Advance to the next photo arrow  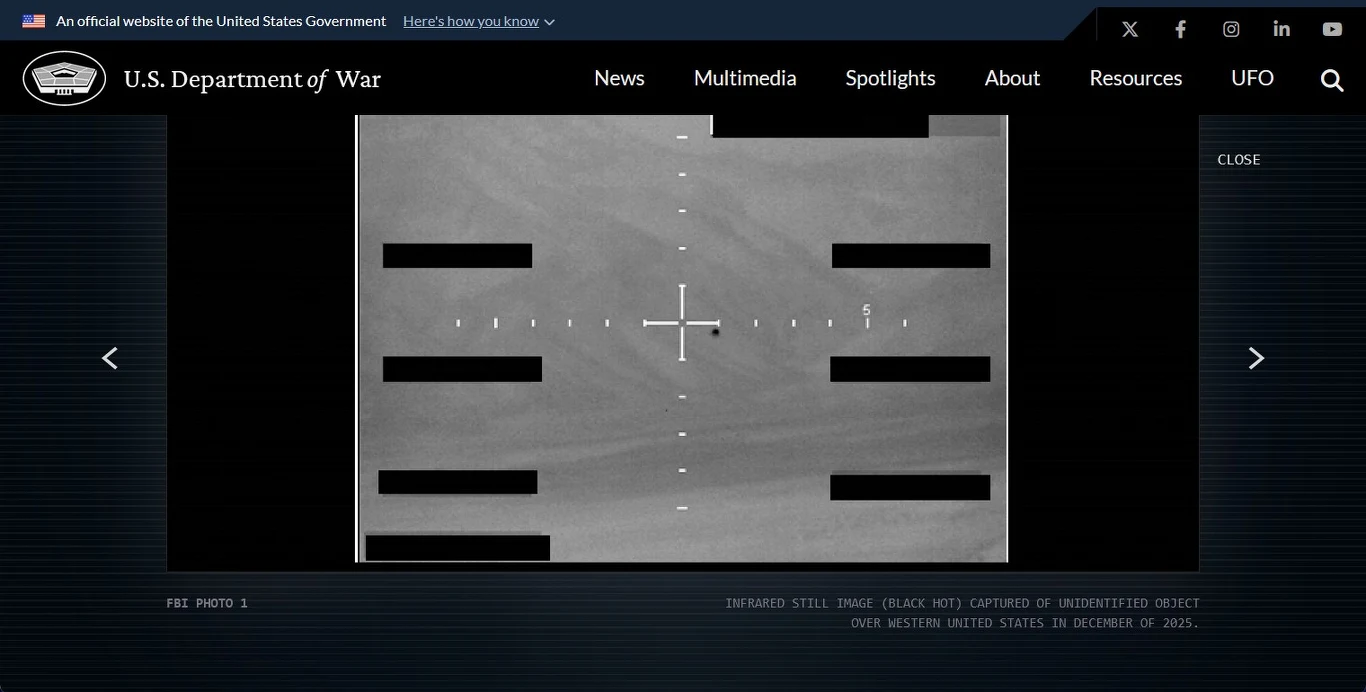1257,358
